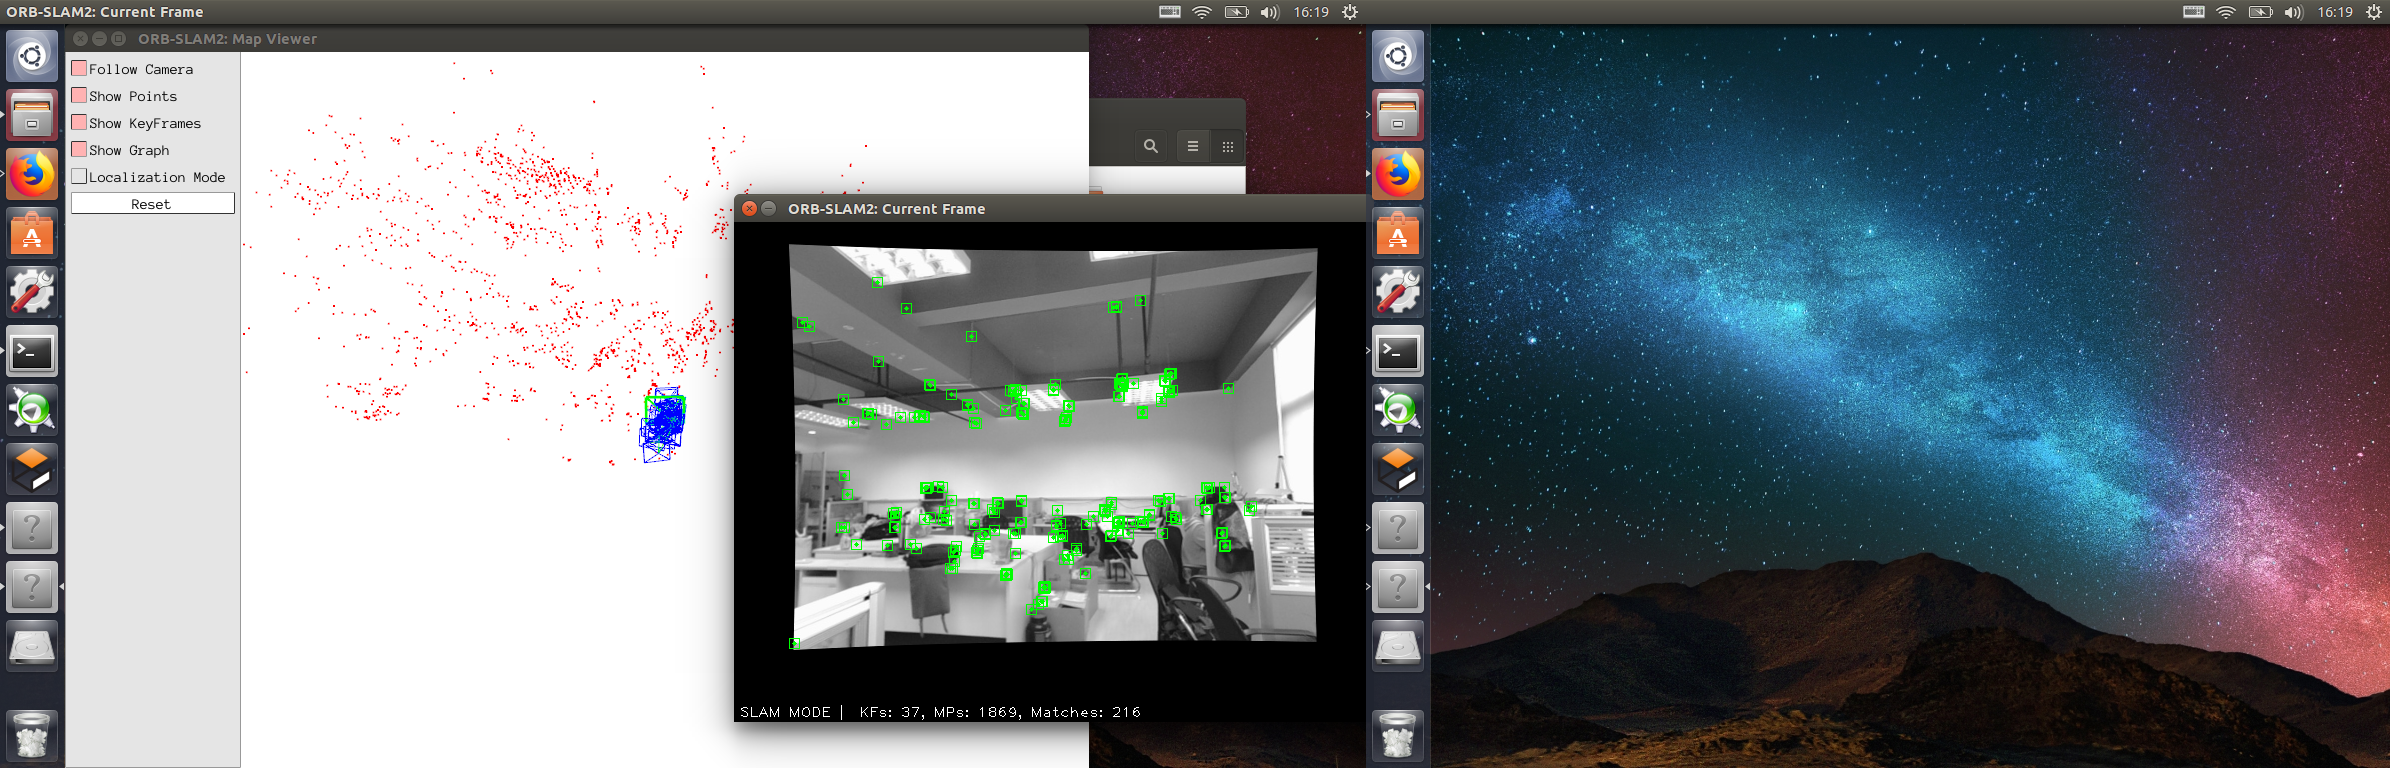Uncheck the Show Graph option
This screenshot has height=768, width=2390.
coord(79,149)
